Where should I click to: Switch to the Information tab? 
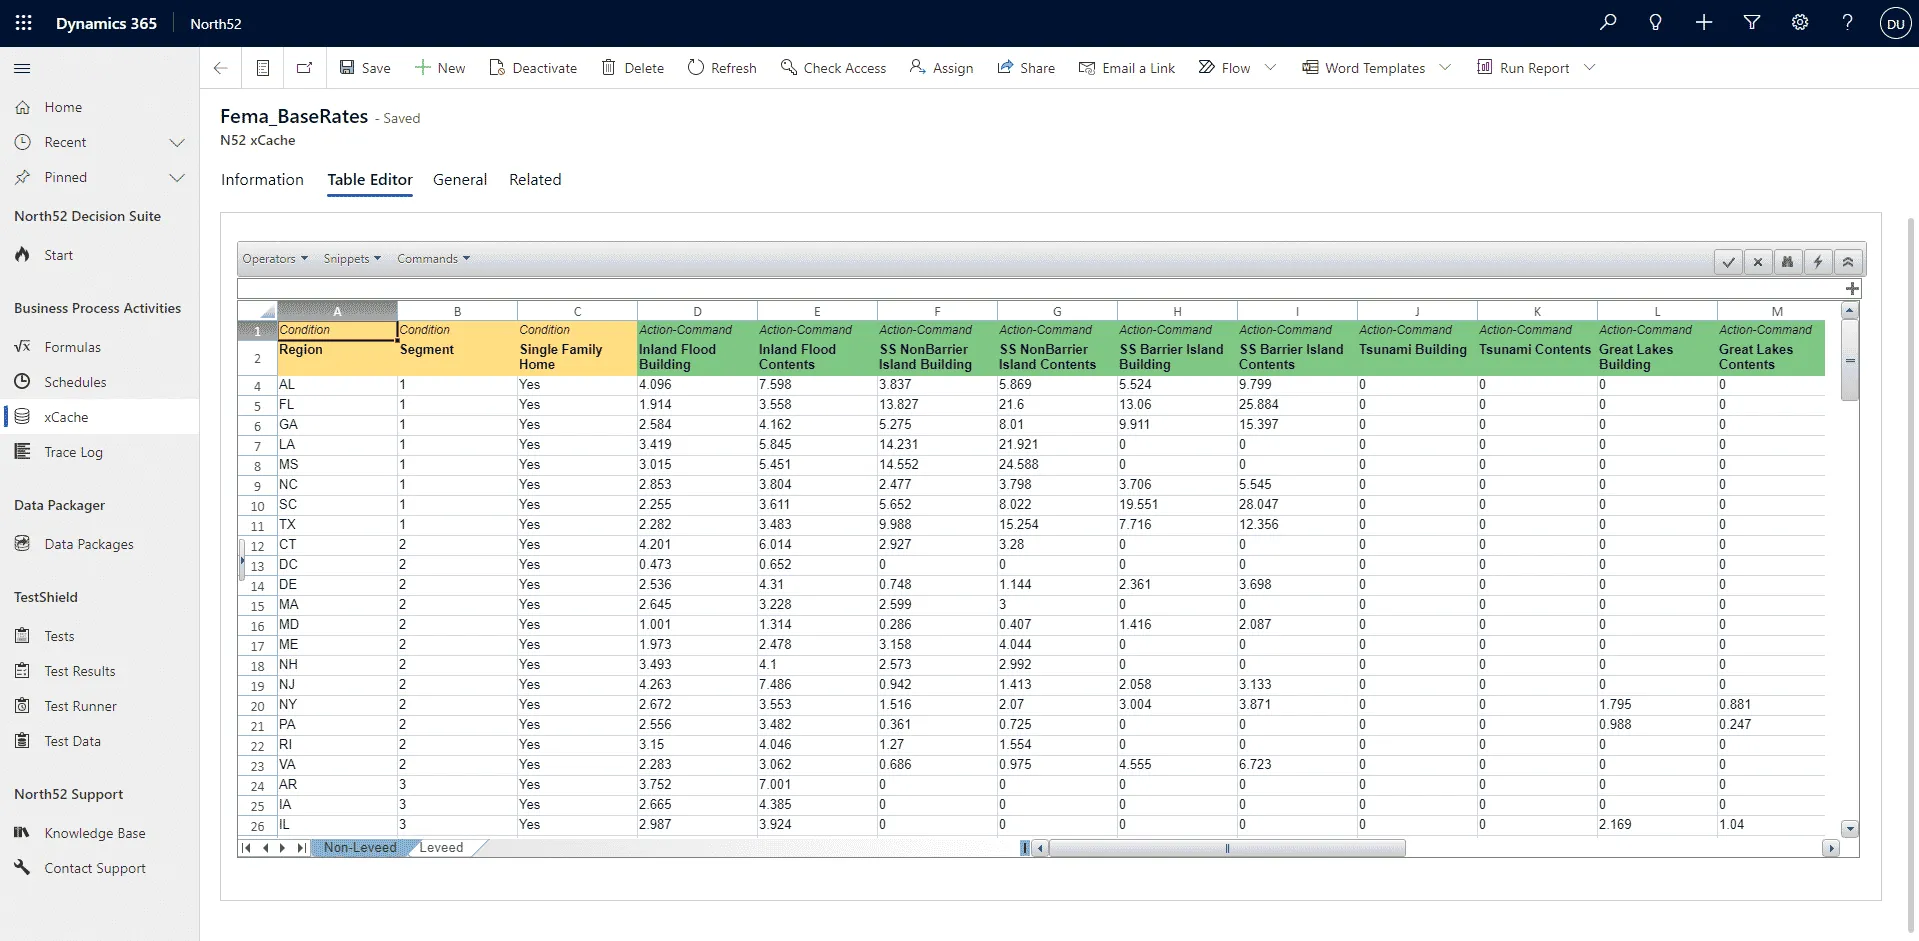click(262, 180)
